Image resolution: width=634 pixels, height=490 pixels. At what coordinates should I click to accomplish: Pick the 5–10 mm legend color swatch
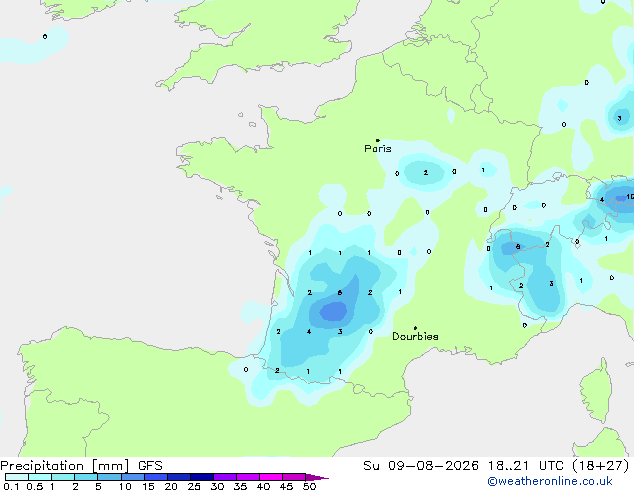(x=109, y=477)
